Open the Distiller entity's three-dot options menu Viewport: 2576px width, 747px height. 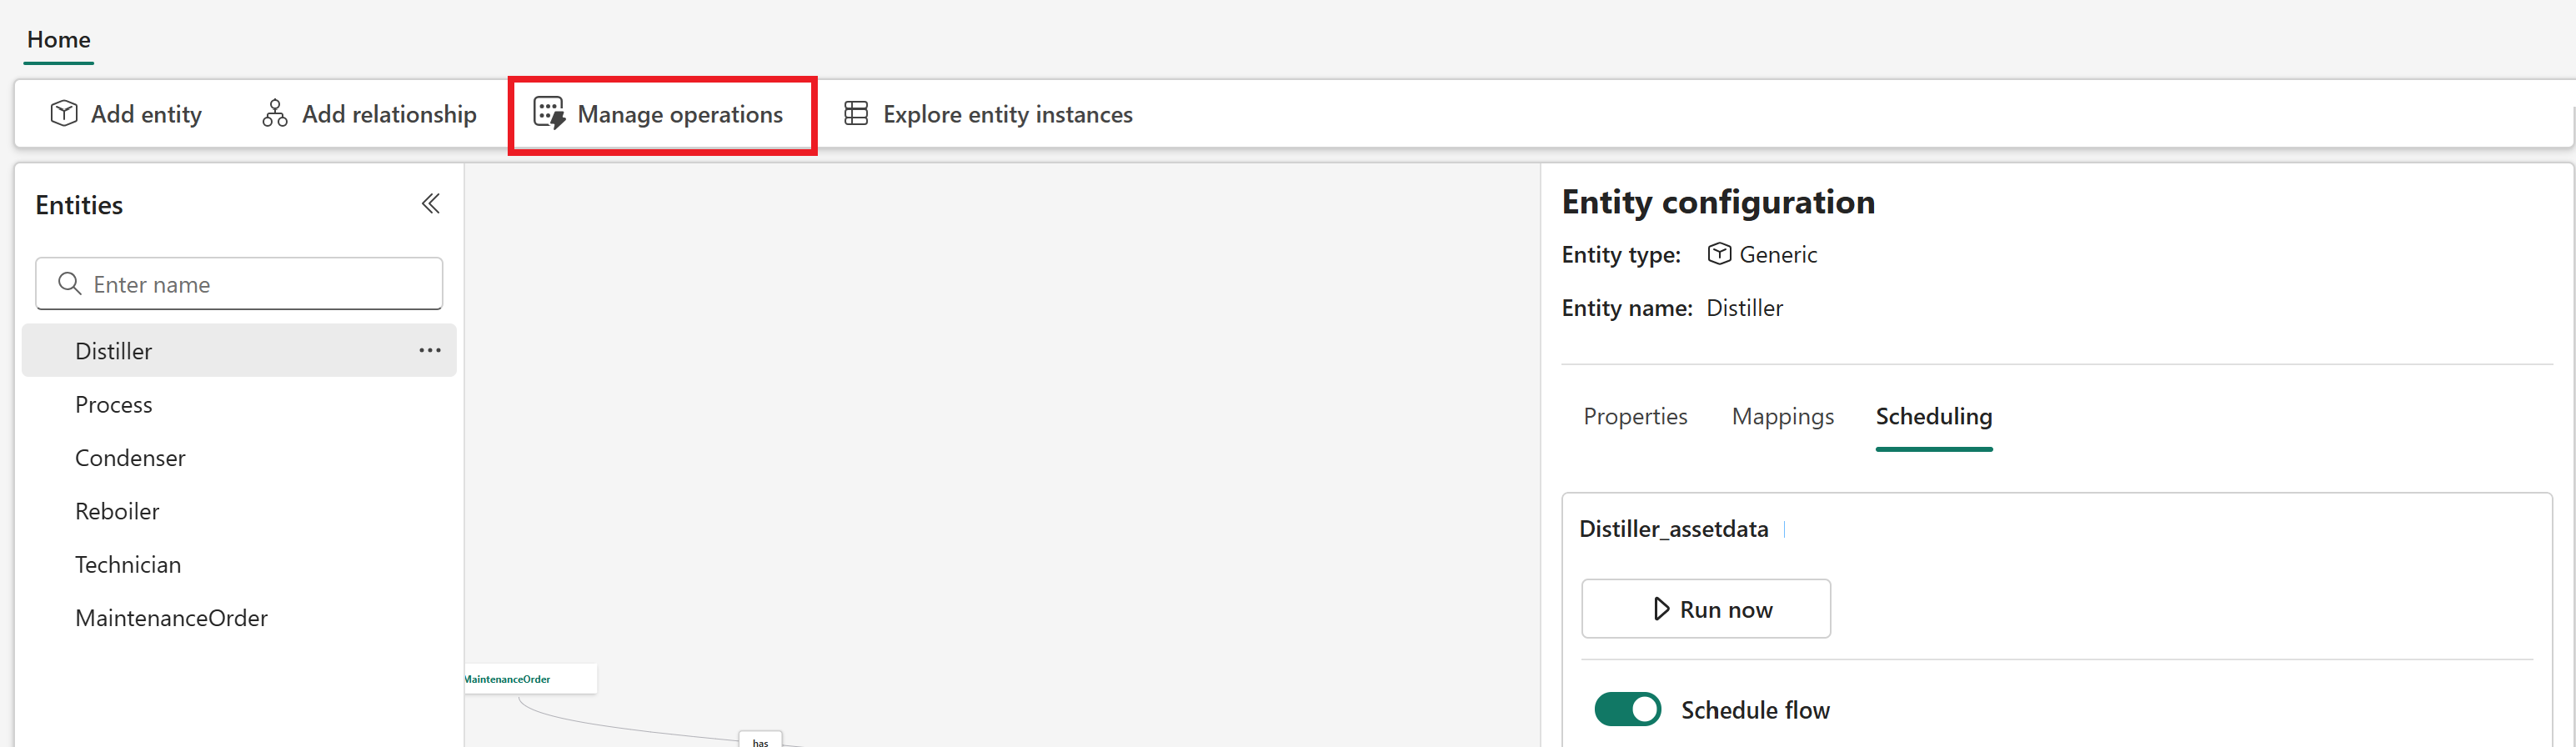click(x=430, y=350)
